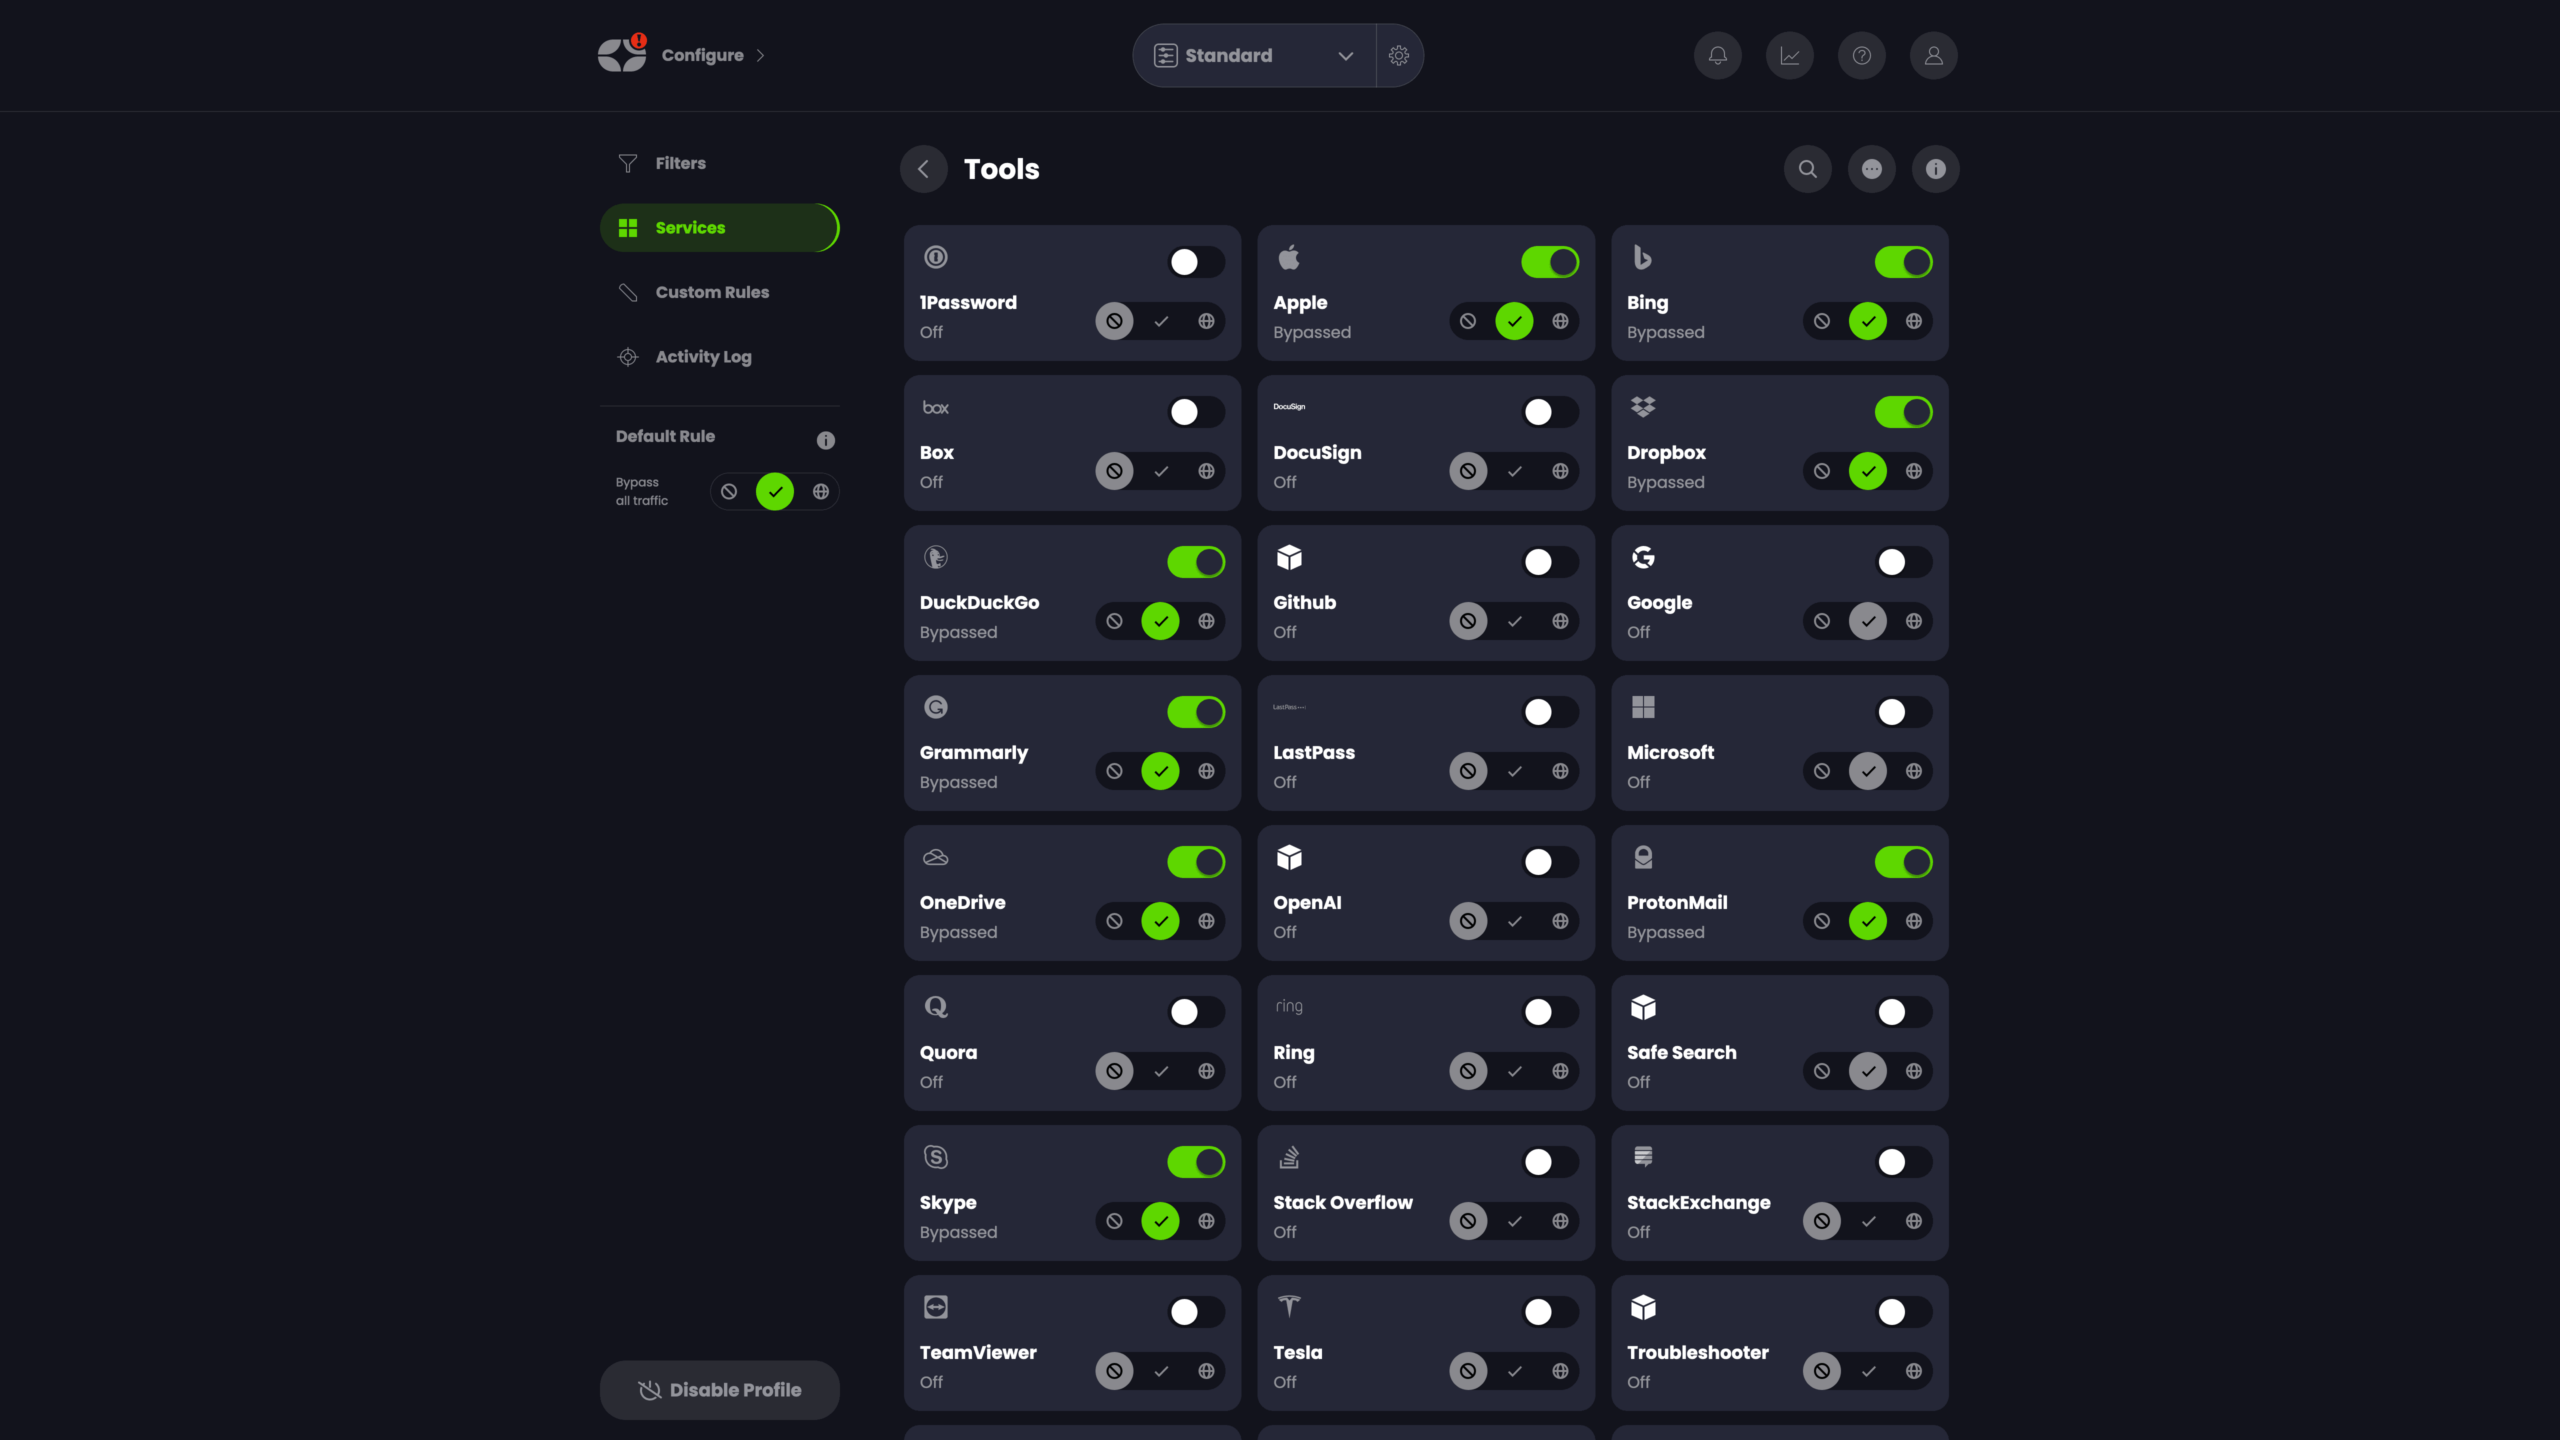Click the Configure breadcrumb link
Screen dimensions: 2560x1440
pos(702,55)
